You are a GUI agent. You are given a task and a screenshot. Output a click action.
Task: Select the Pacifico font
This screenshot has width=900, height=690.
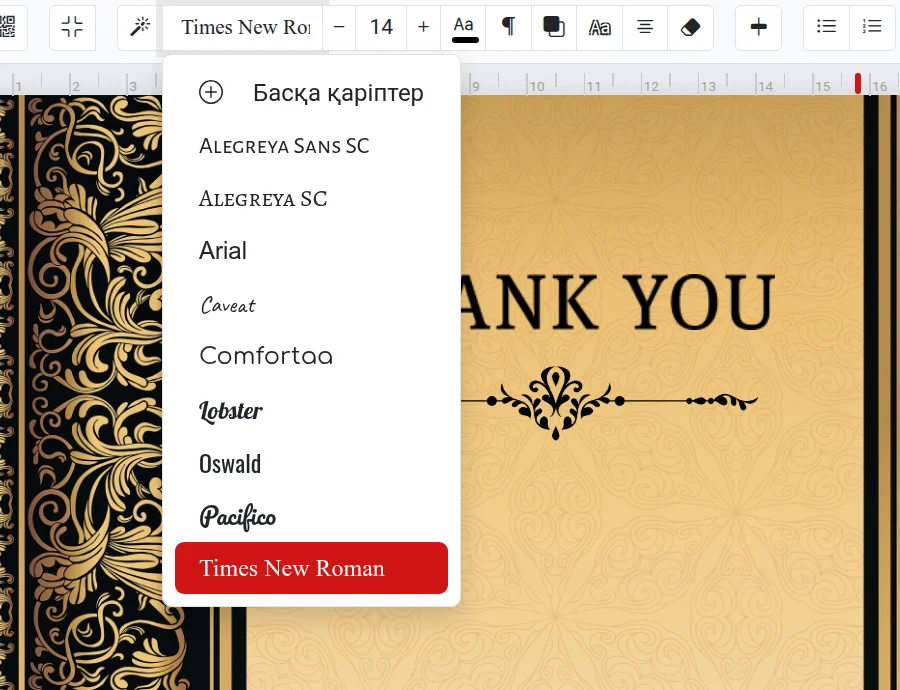point(312,516)
